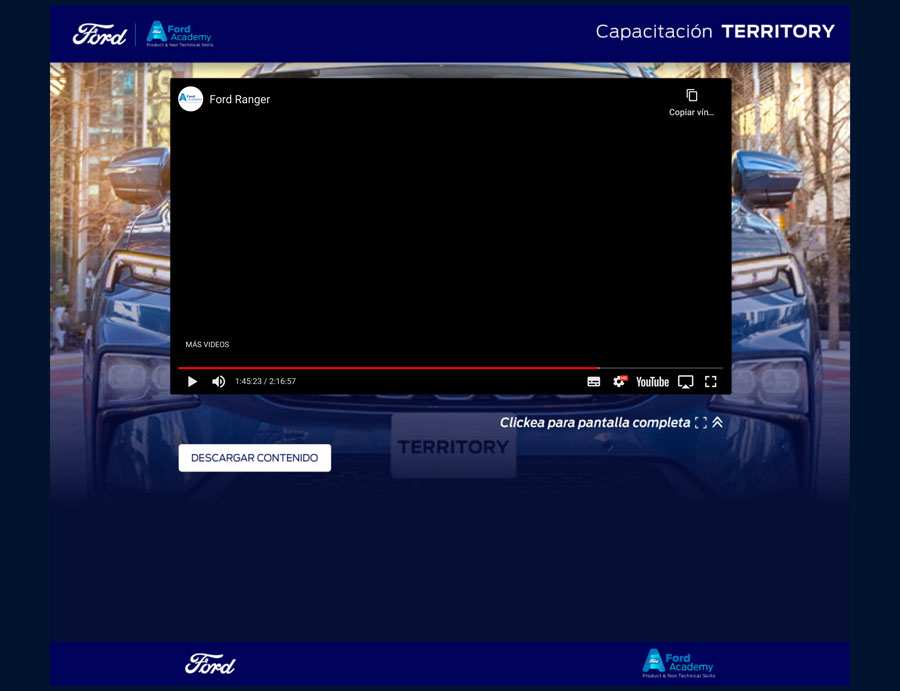900x691 pixels.
Task: Play the Ford Ranger video
Action: click(x=192, y=381)
